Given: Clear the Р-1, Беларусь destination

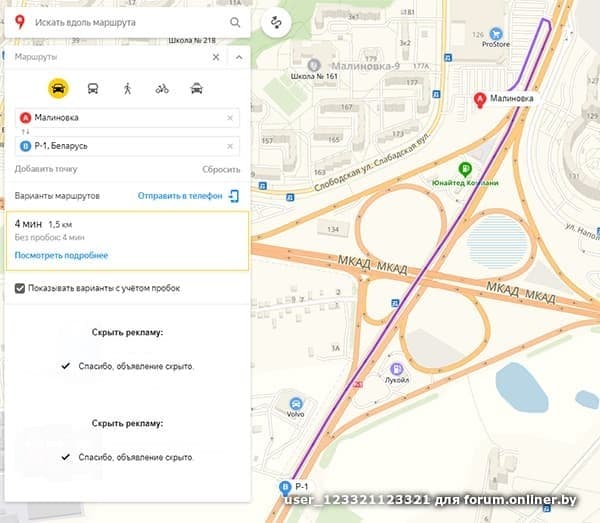Looking at the screenshot, I should [230, 146].
